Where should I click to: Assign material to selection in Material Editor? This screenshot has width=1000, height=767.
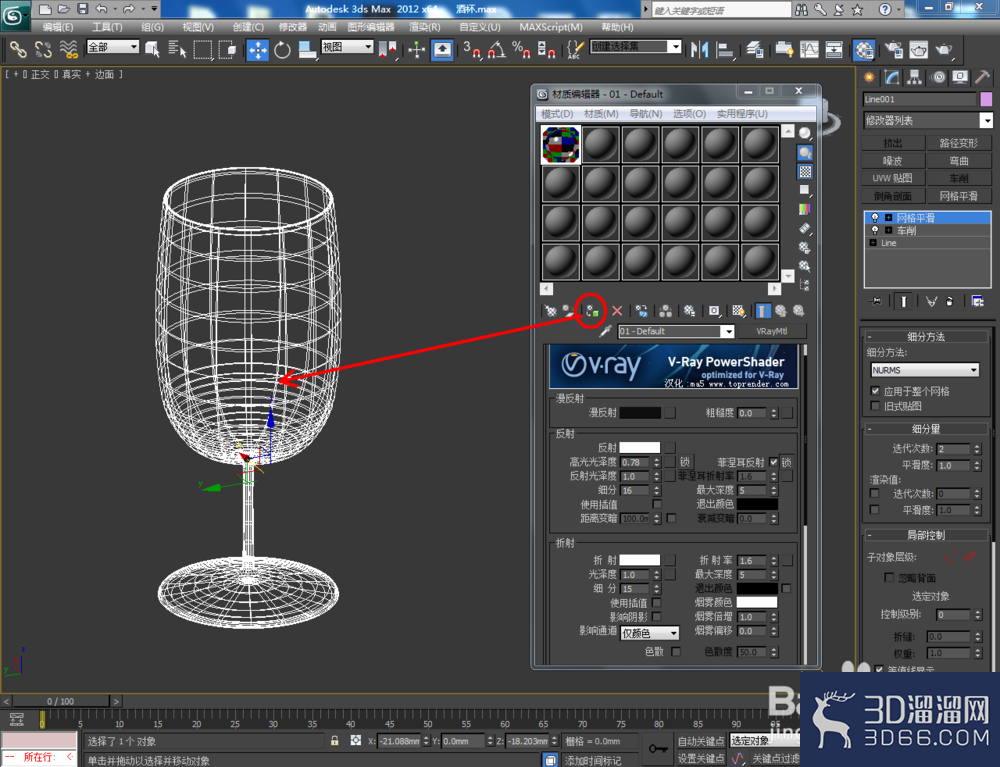coord(592,311)
